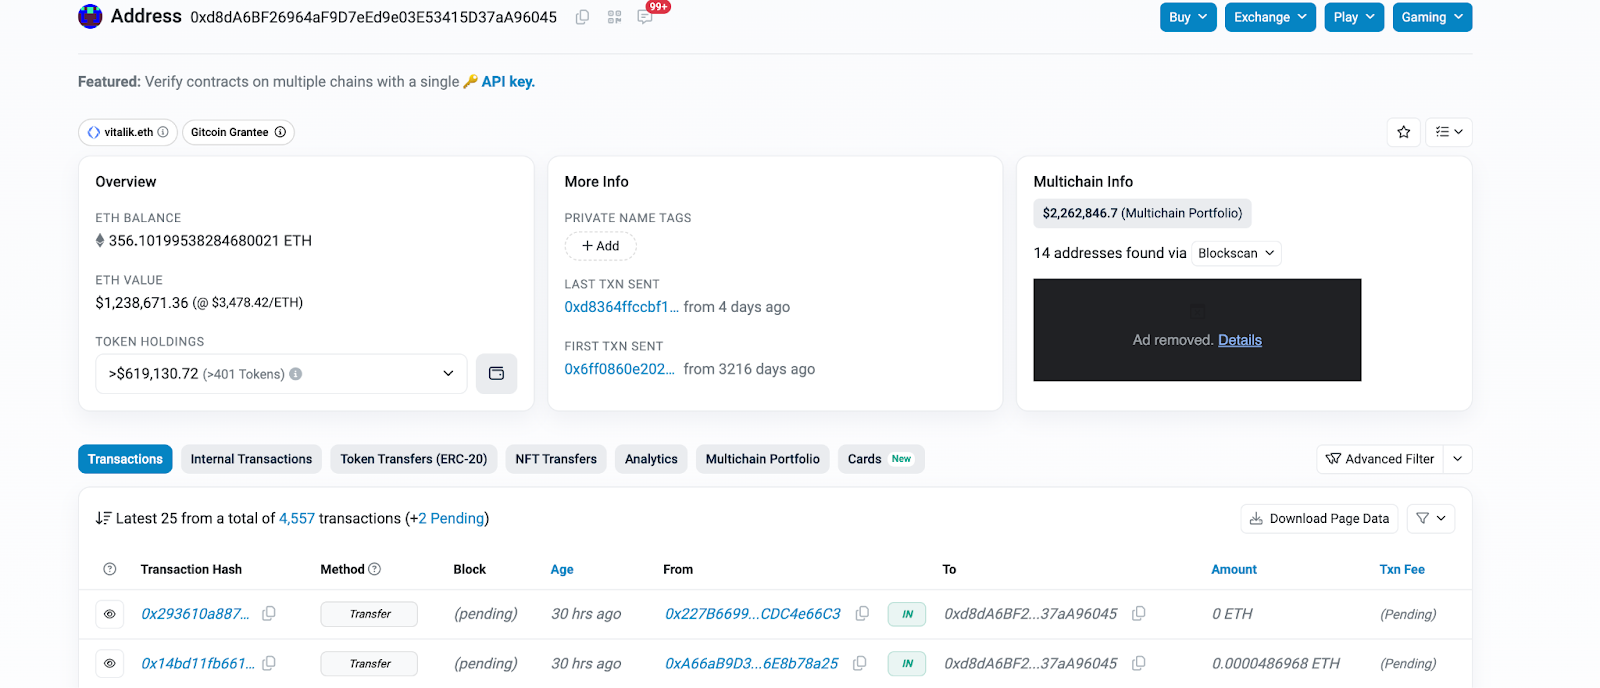1600x688 pixels.
Task: Star this address as favorite
Action: 1403,132
